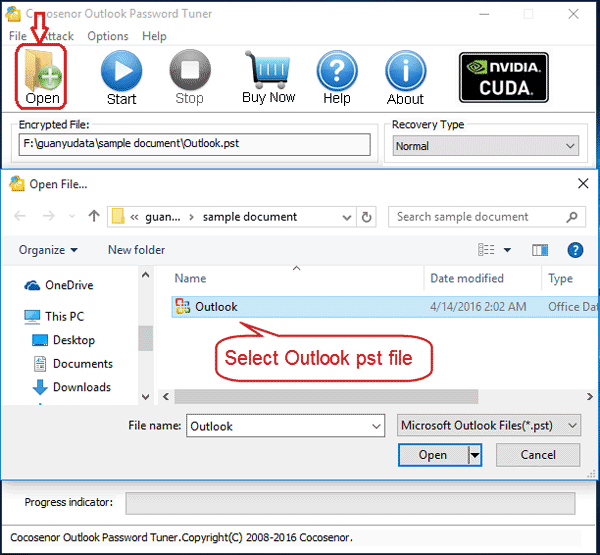
Task: Click the search magnifier icon
Action: point(572,217)
